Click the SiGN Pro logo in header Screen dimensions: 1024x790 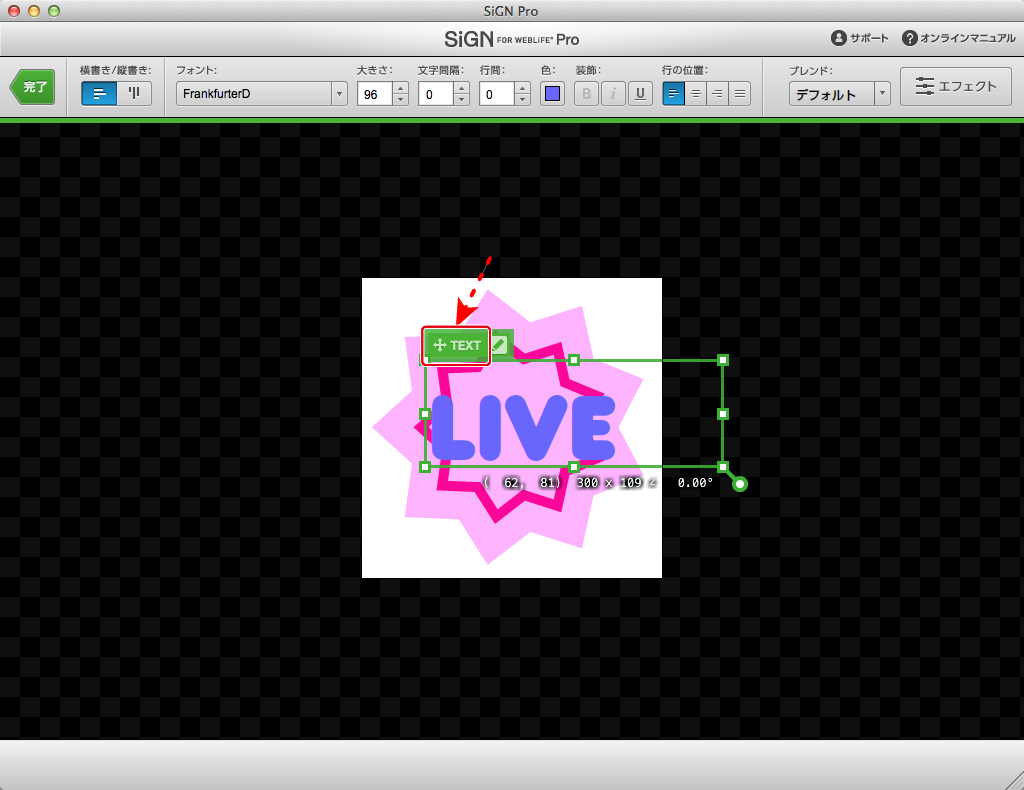coord(511,39)
